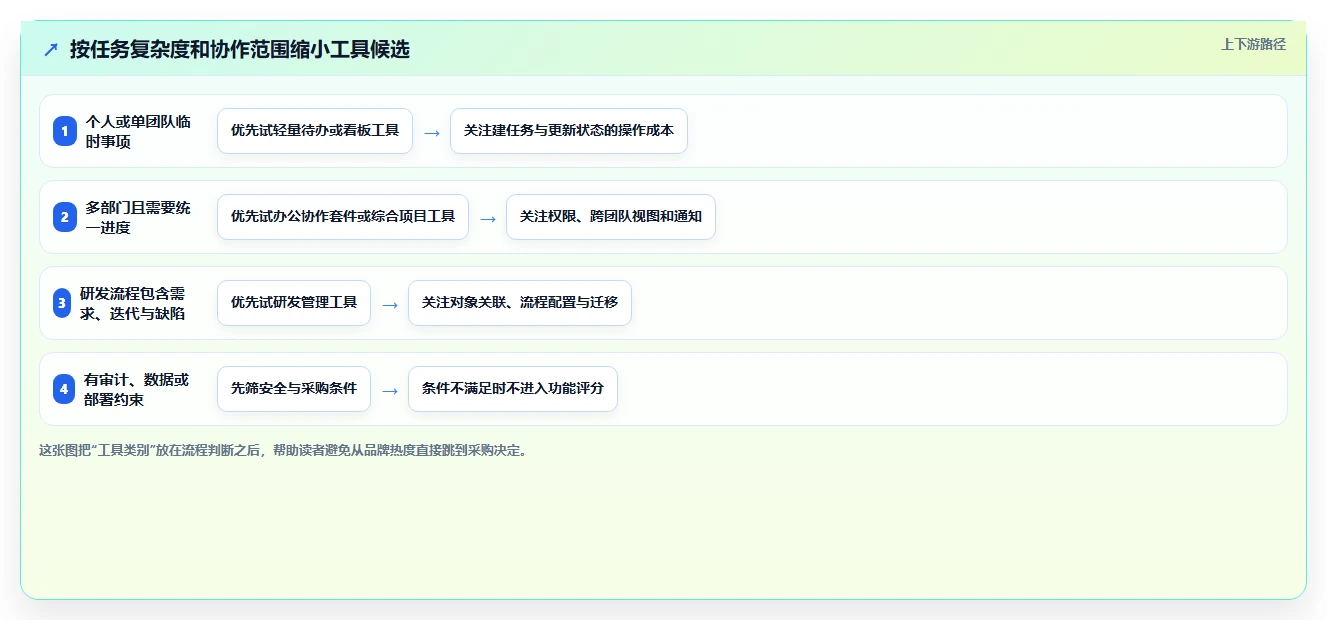The height and width of the screenshot is (620, 1327).
Task: Click the number 3 step badge
Action: click(62, 303)
